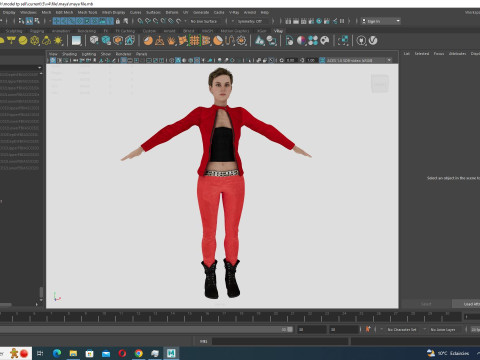Toggle the highlighted component select mode icon
The height and width of the screenshot is (360, 480).
point(29,21)
